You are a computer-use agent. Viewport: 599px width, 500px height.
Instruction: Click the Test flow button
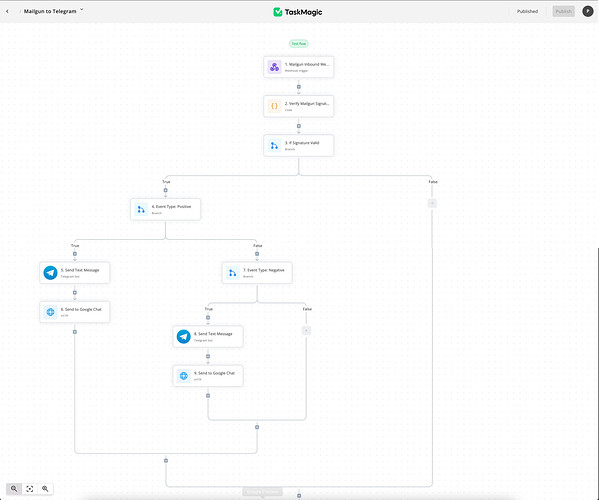(x=299, y=44)
